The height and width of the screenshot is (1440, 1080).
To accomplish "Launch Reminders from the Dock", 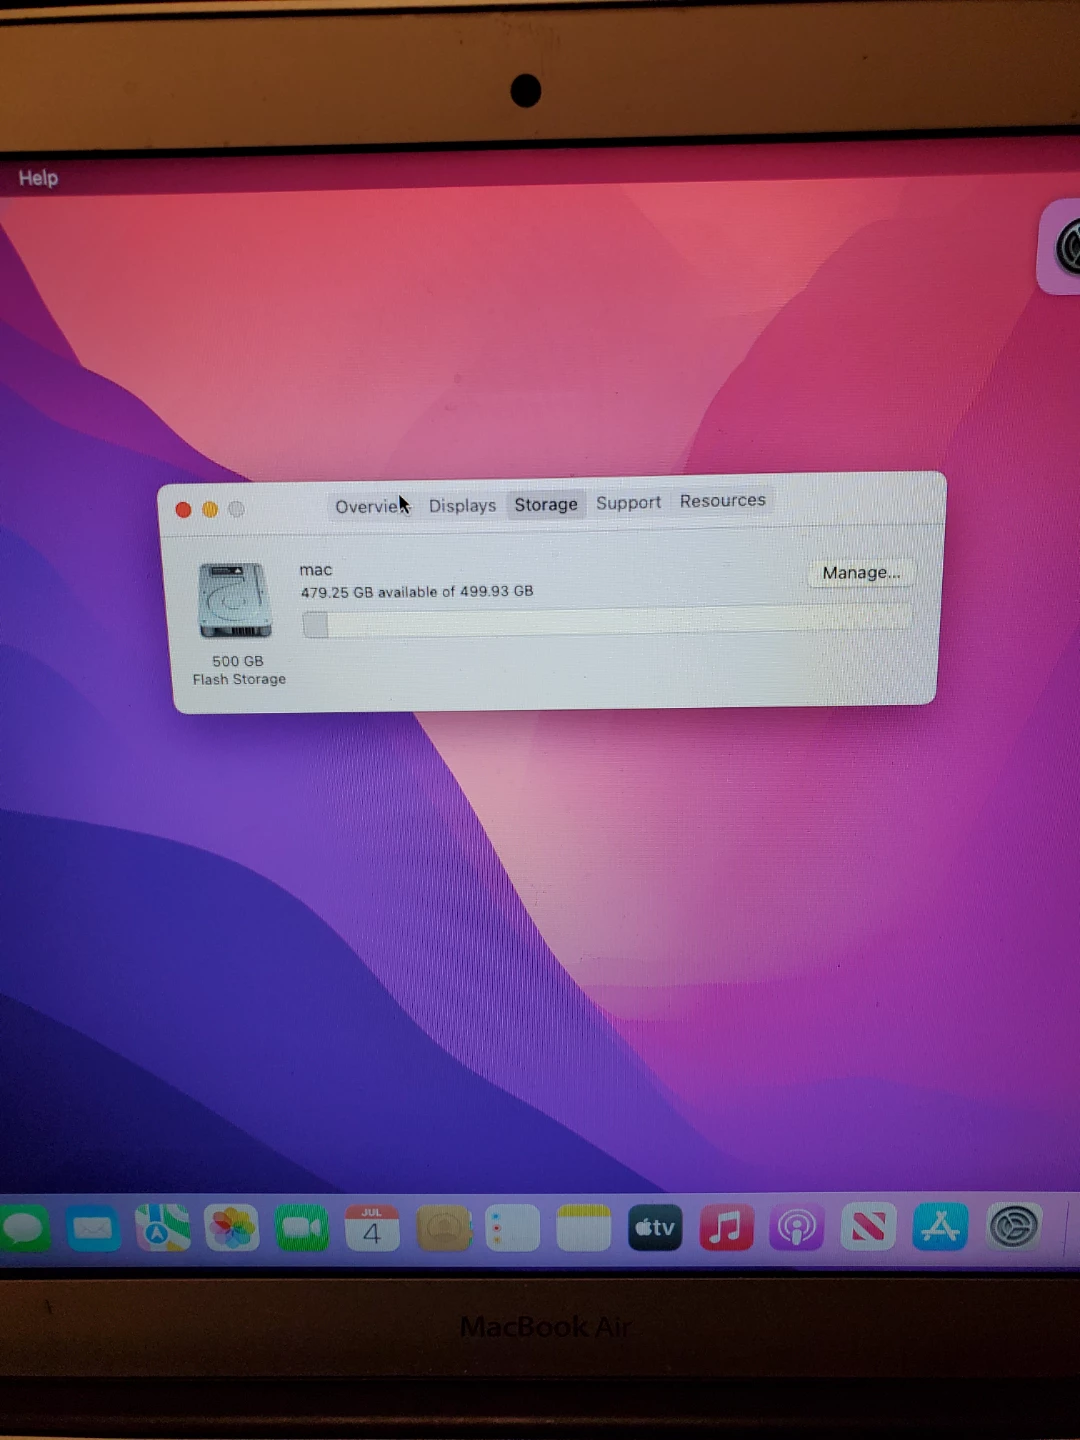I will coord(512,1228).
